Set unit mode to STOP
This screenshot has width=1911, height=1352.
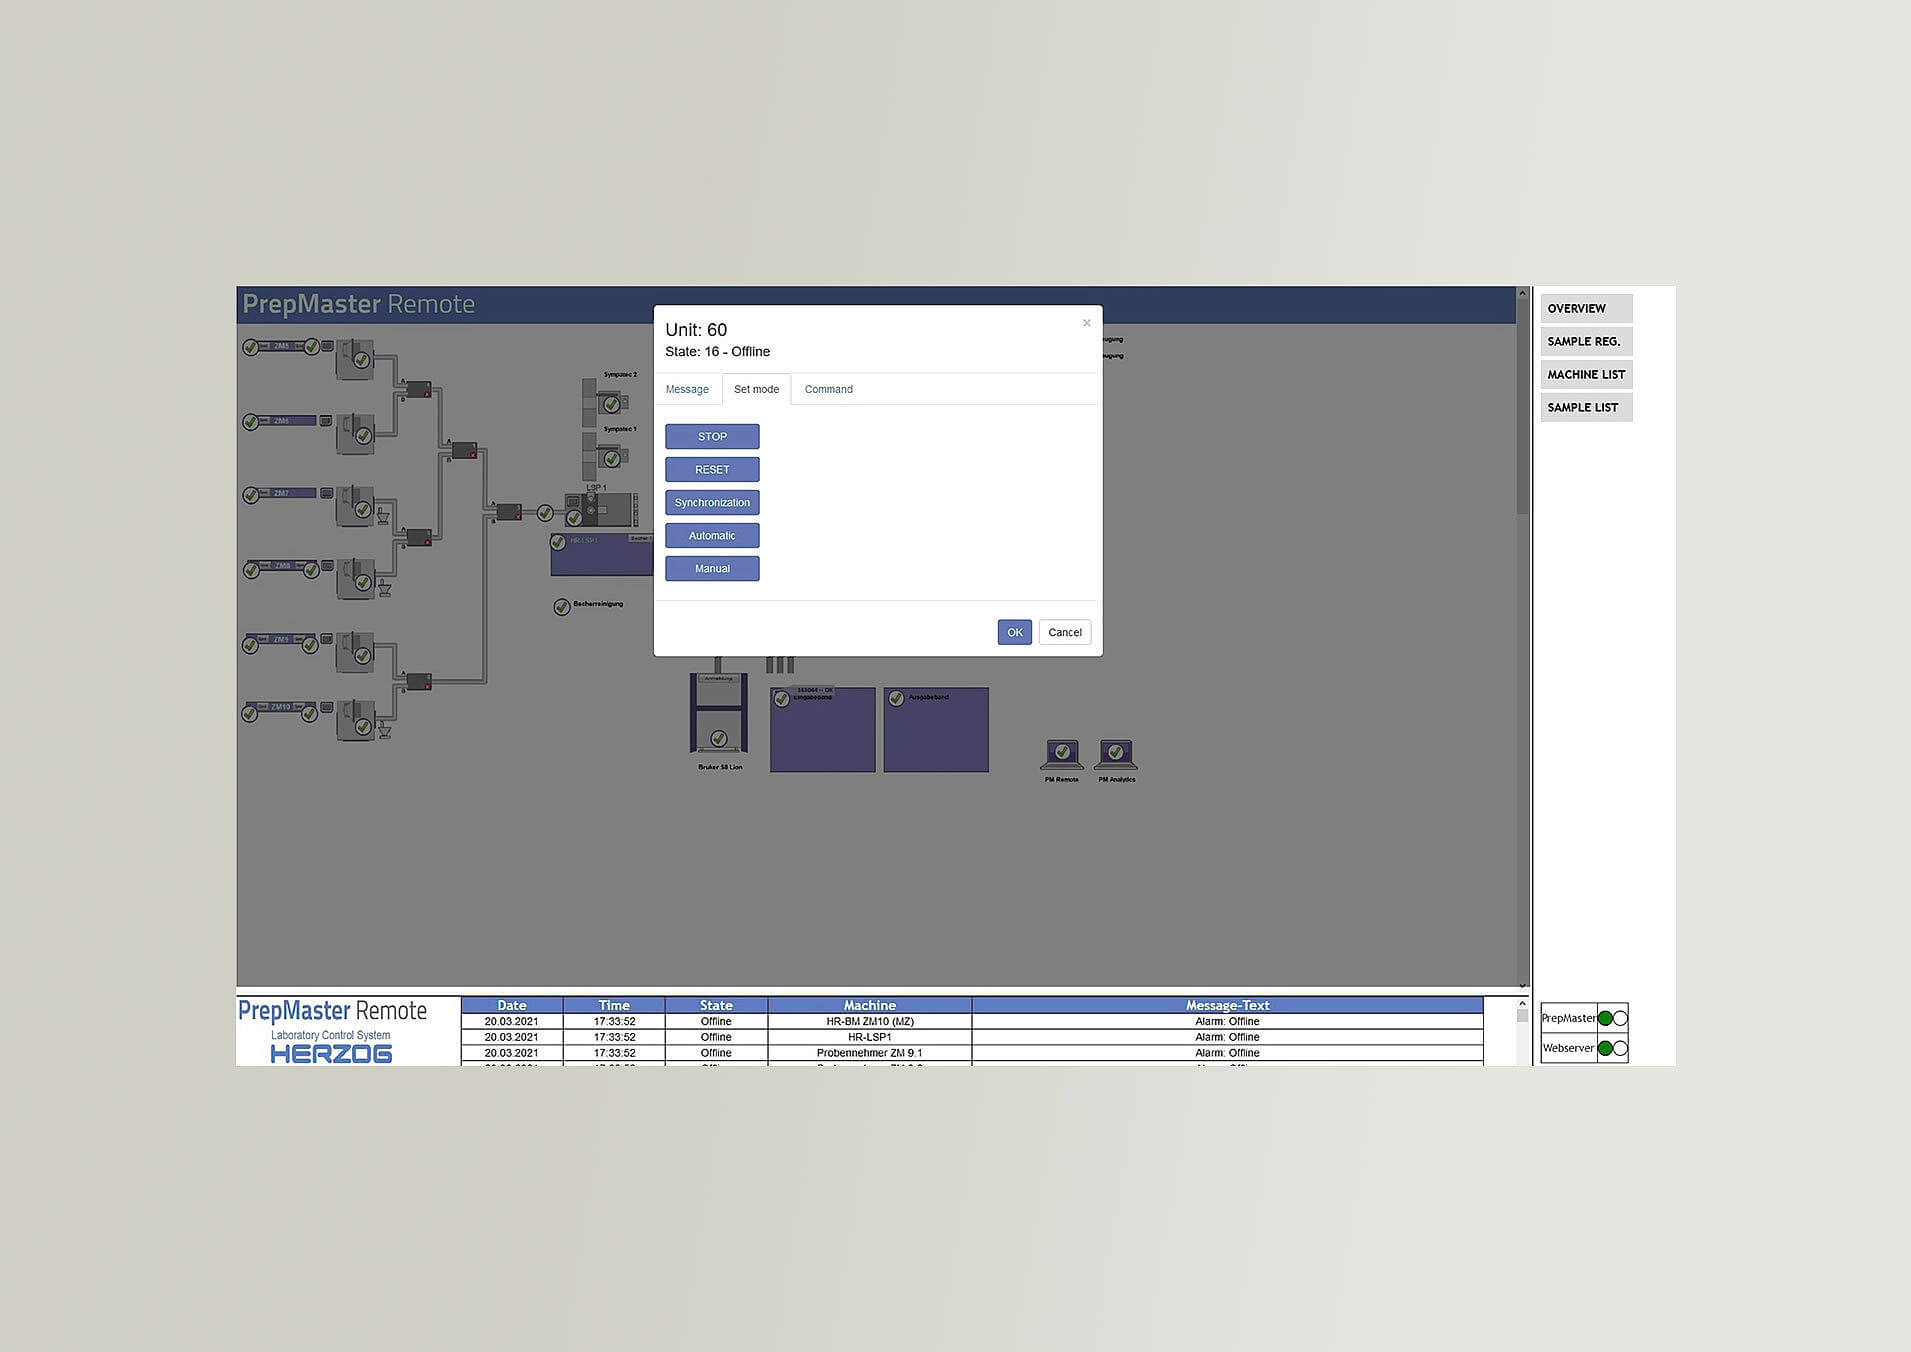click(x=712, y=436)
